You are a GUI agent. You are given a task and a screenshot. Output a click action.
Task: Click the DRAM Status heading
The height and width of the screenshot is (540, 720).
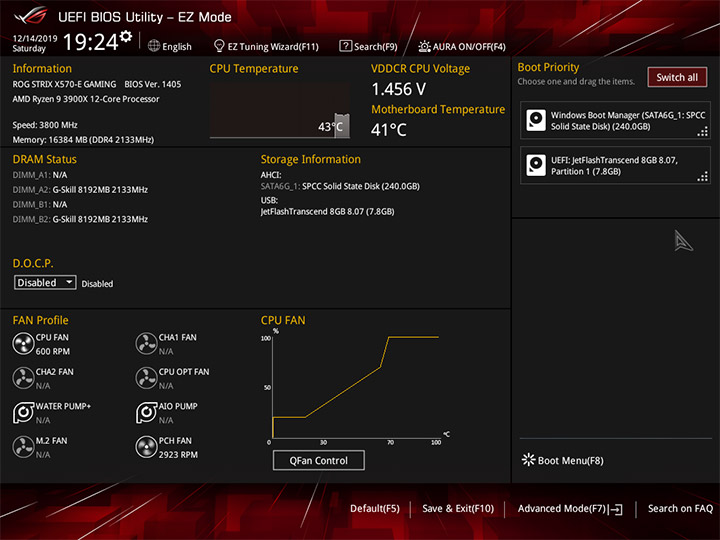click(x=45, y=159)
